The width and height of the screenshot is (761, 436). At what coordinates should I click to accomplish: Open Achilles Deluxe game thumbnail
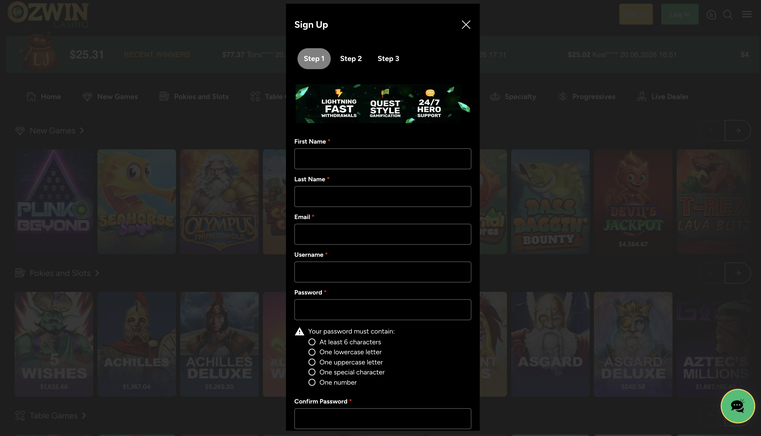[x=219, y=344]
